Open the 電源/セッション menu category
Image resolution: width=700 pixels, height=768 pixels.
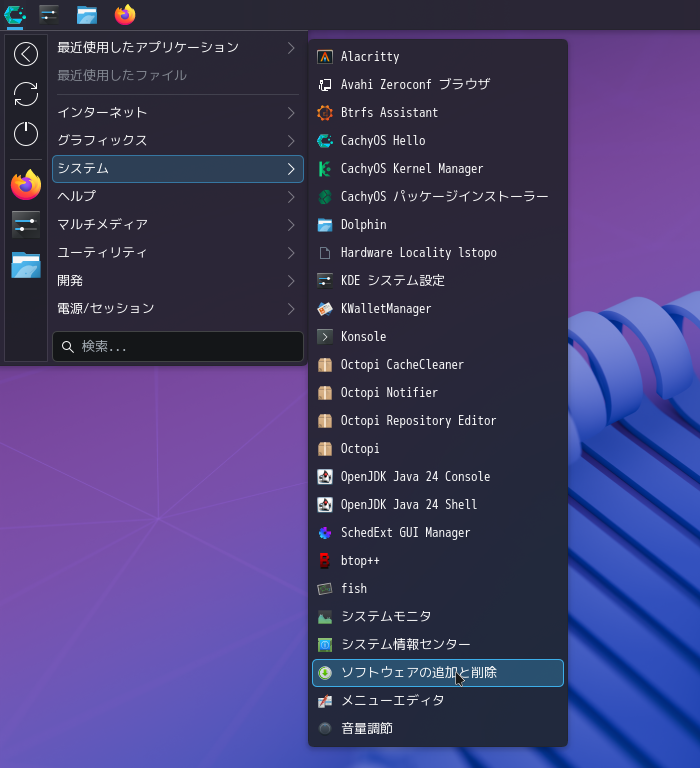click(x=178, y=309)
